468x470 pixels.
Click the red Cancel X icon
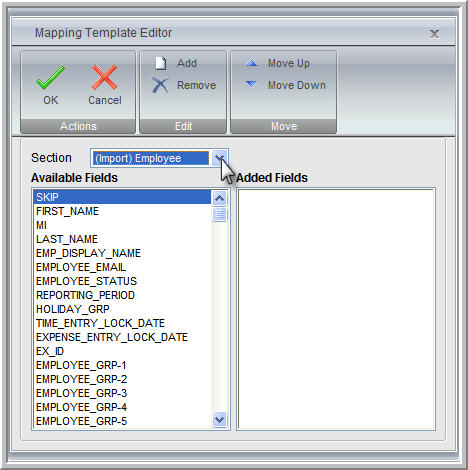click(105, 77)
